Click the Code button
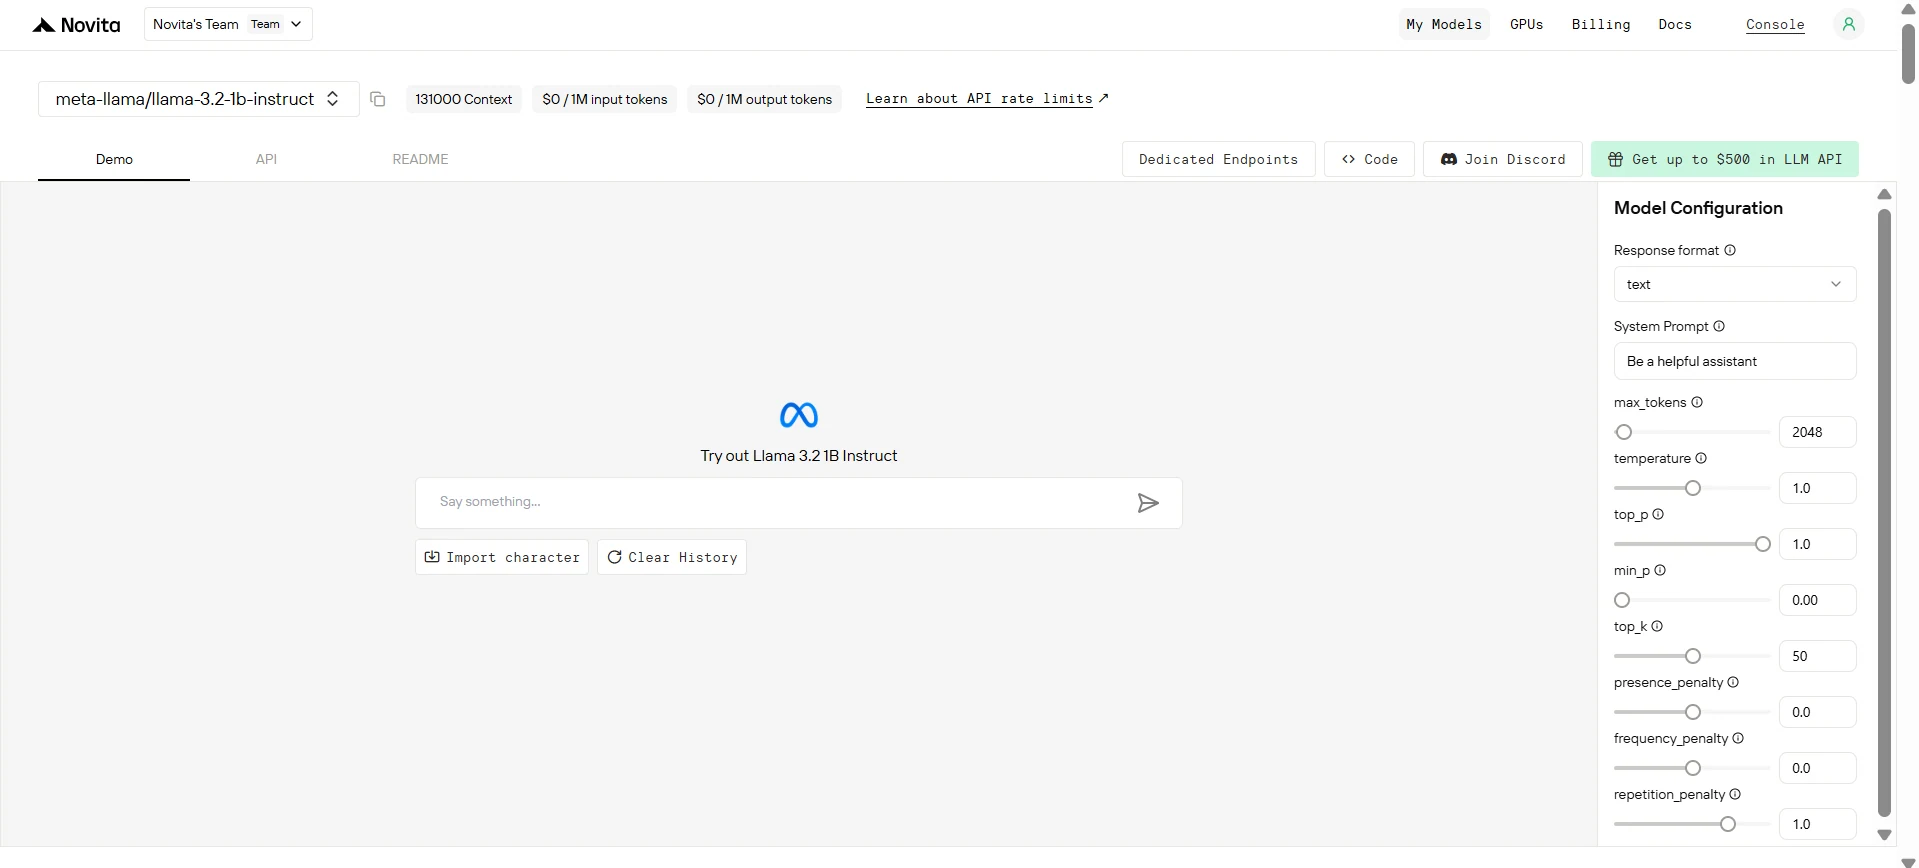1919x868 pixels. 1370,159
